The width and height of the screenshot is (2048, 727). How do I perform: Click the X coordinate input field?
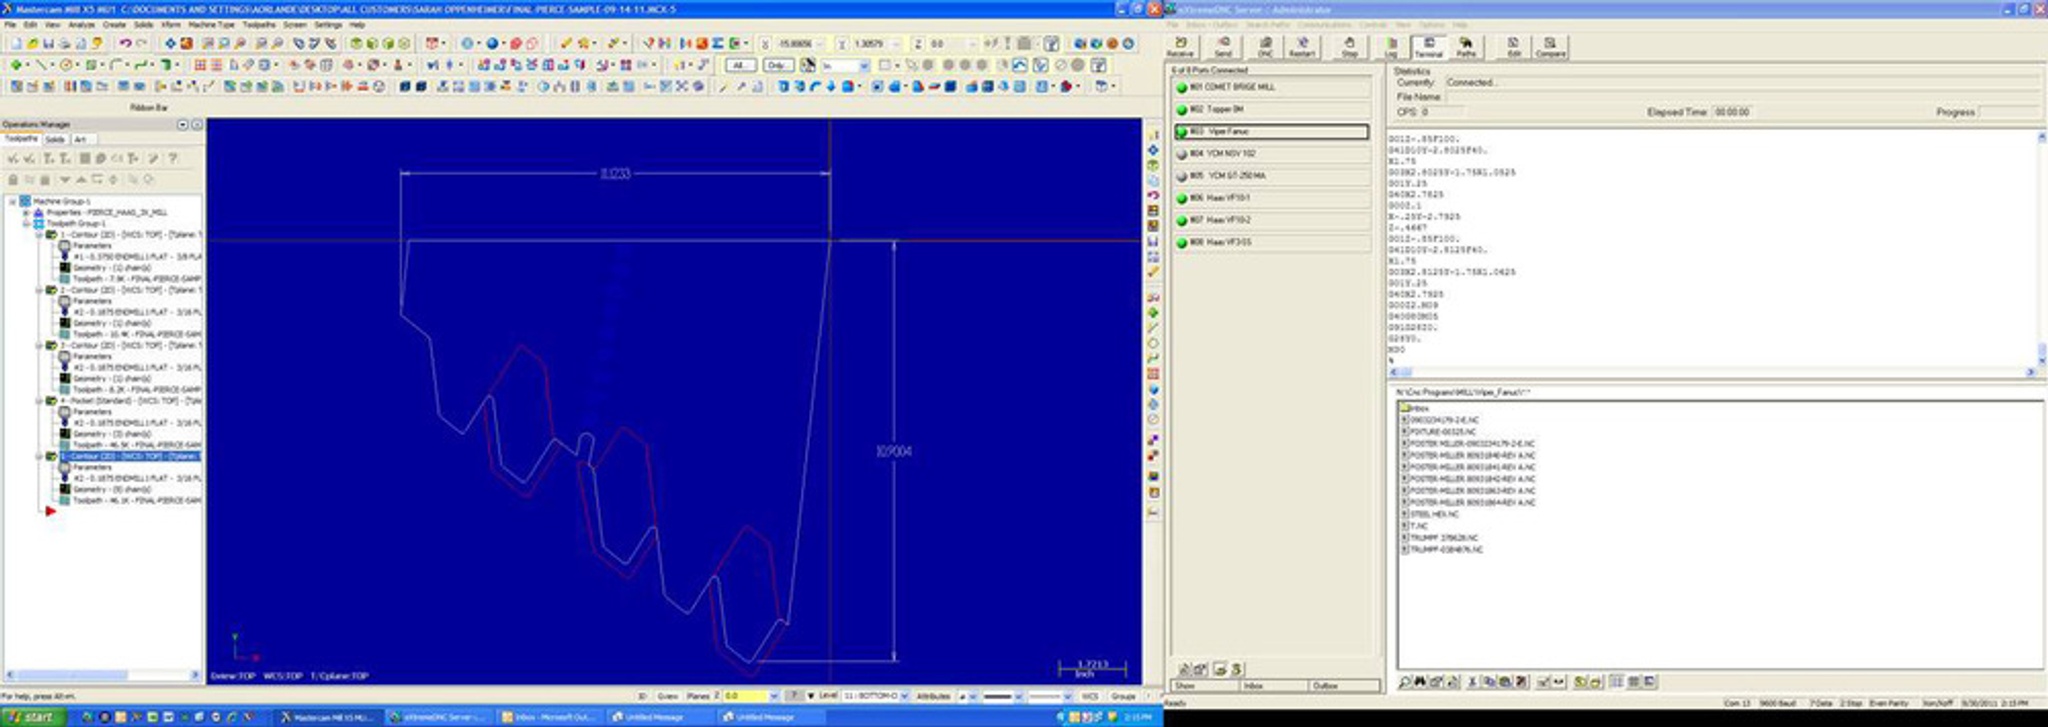799,44
